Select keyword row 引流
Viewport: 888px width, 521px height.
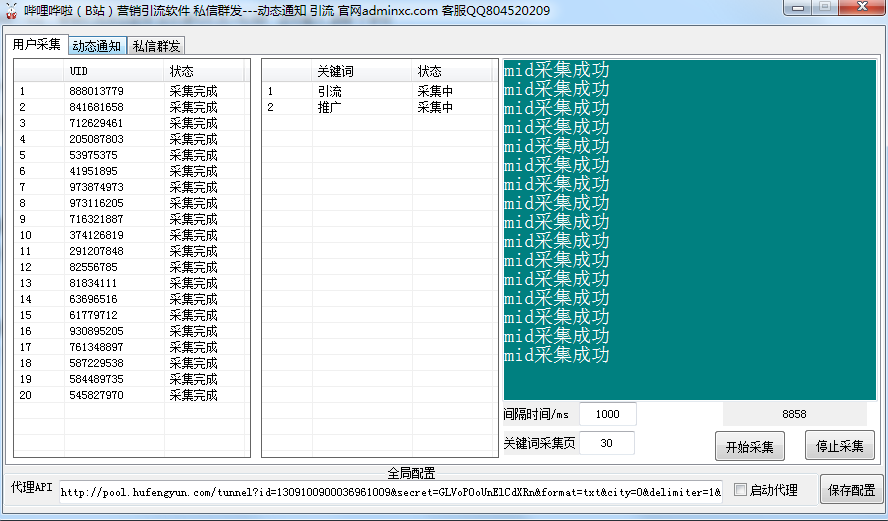[379, 91]
